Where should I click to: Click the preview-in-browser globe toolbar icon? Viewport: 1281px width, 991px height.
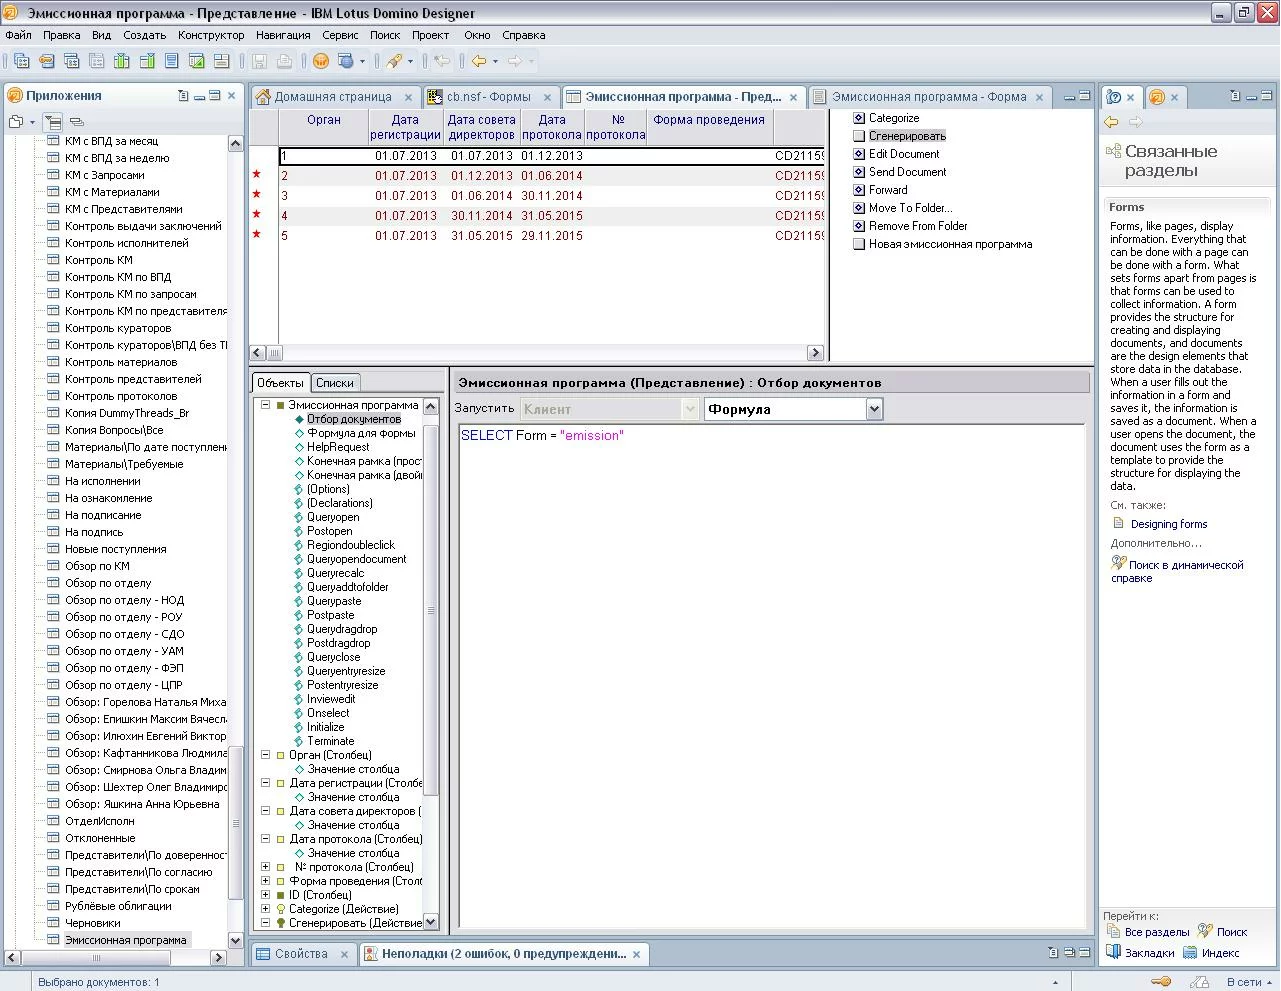[346, 61]
